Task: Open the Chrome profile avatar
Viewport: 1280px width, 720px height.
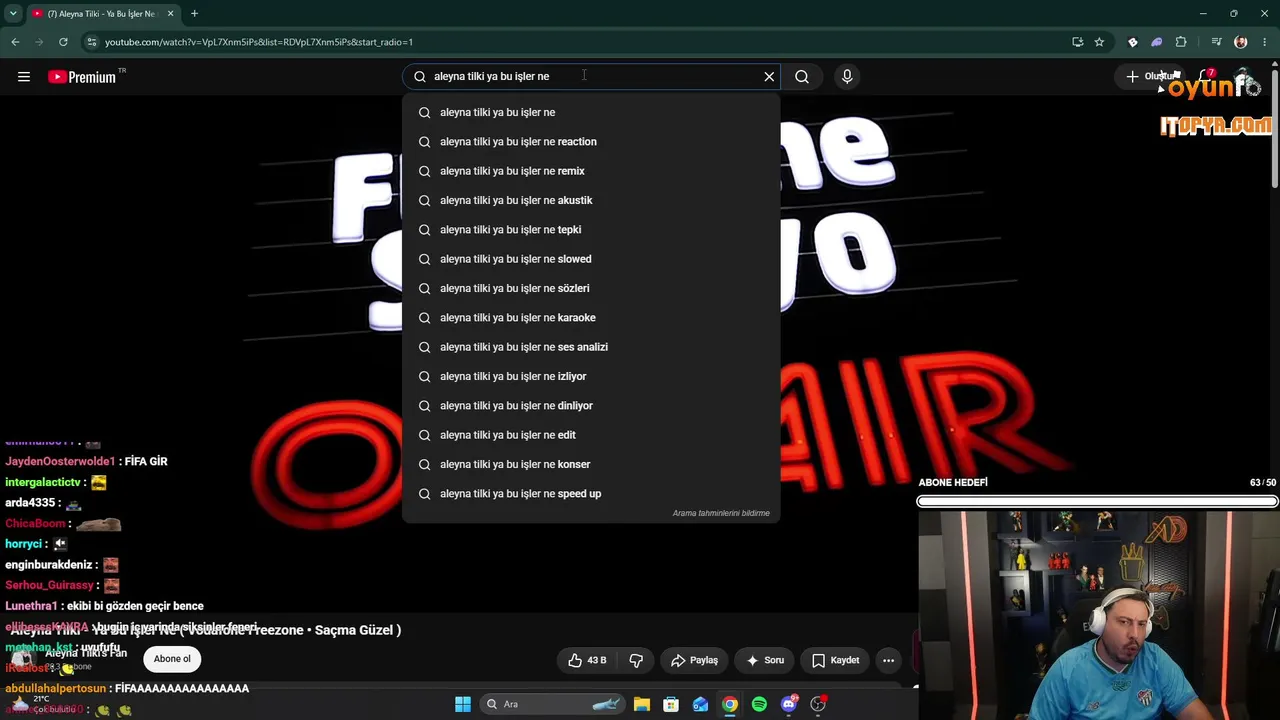Action: click(x=1241, y=42)
